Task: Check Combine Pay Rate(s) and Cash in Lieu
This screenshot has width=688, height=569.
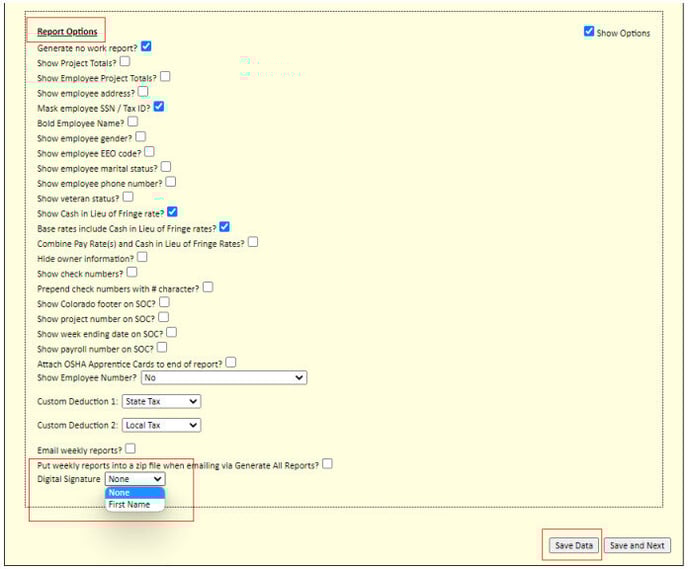Action: 253,242
